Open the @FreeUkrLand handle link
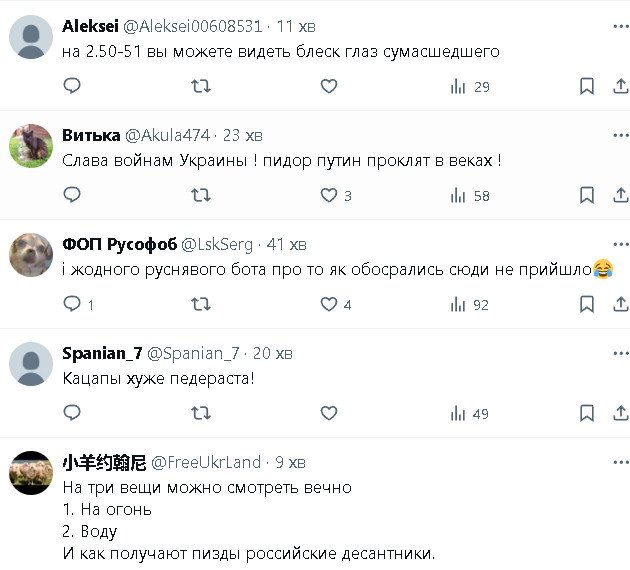630x570 pixels. pos(208,462)
